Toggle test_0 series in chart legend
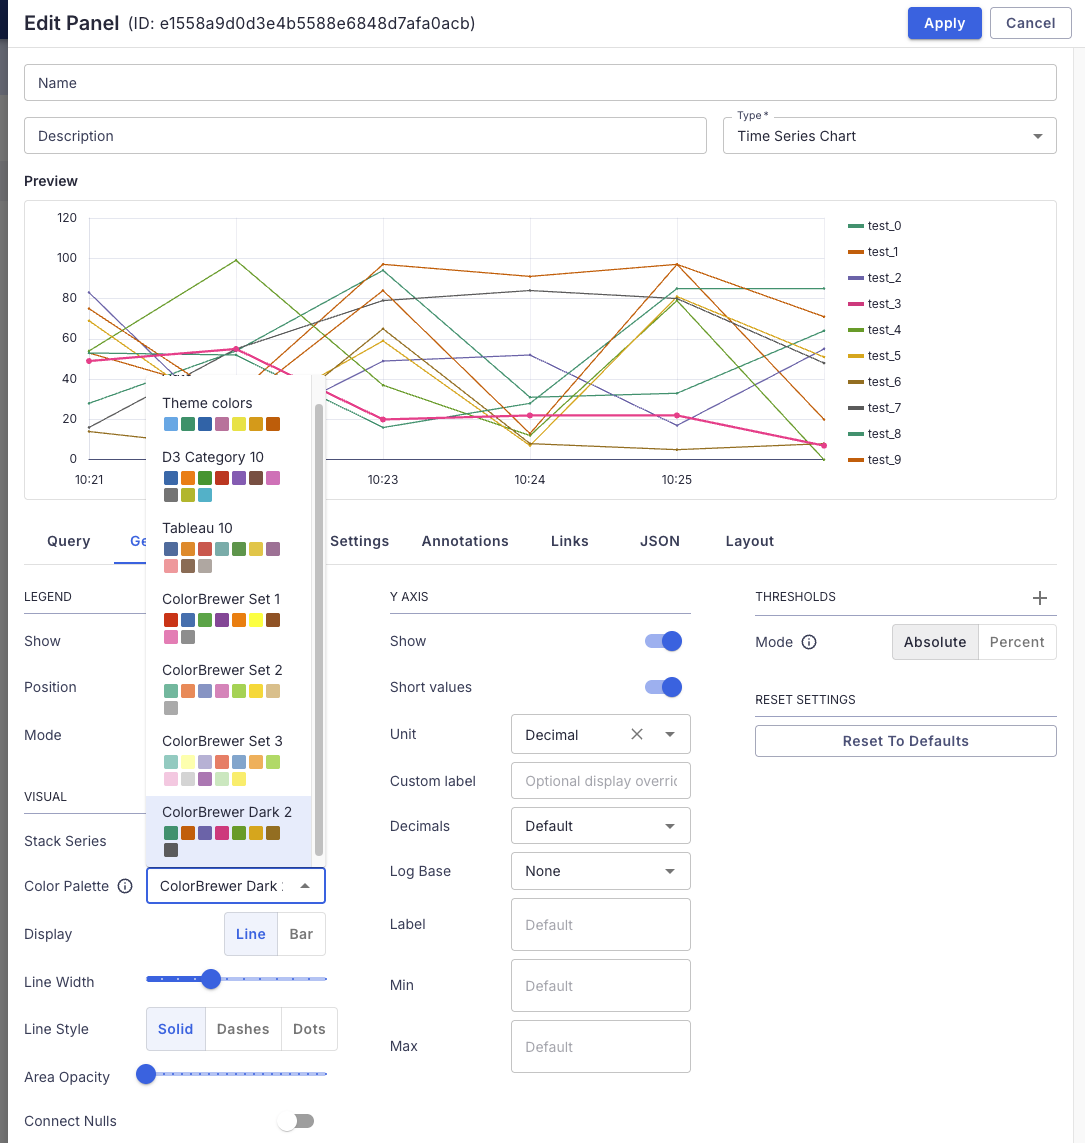1085x1143 pixels. click(x=875, y=226)
